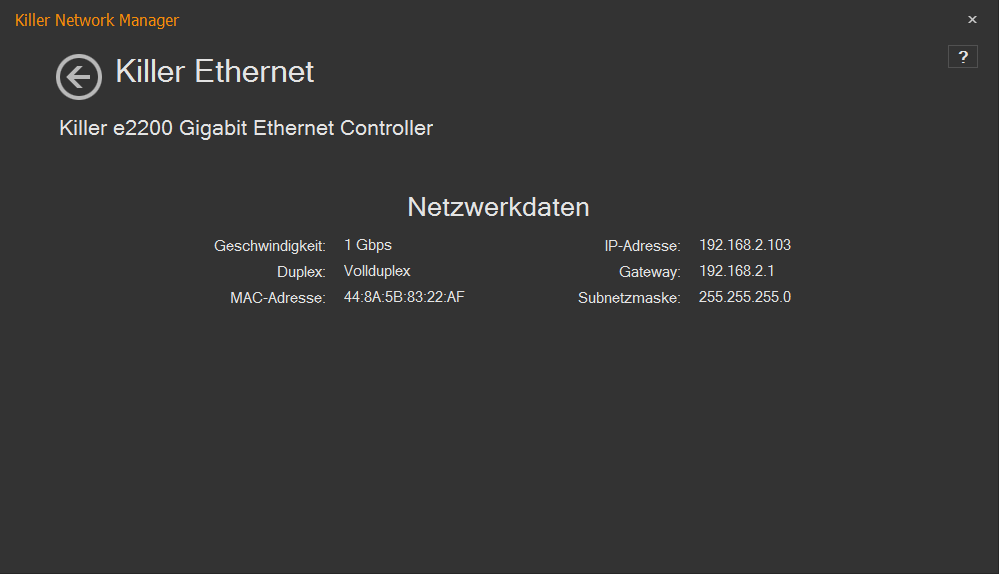Click the MAC-Adresse label
This screenshot has height=574, width=999.
(278, 298)
